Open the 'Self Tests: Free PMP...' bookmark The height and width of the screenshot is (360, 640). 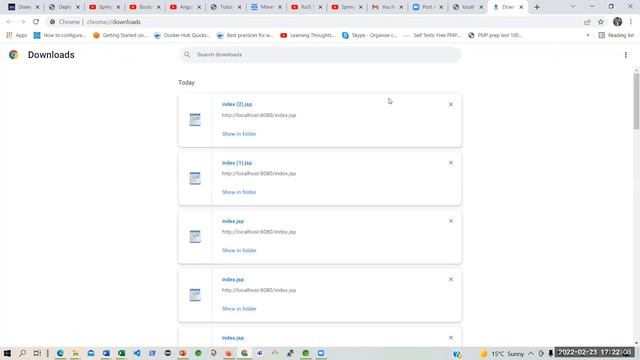click(x=432, y=36)
